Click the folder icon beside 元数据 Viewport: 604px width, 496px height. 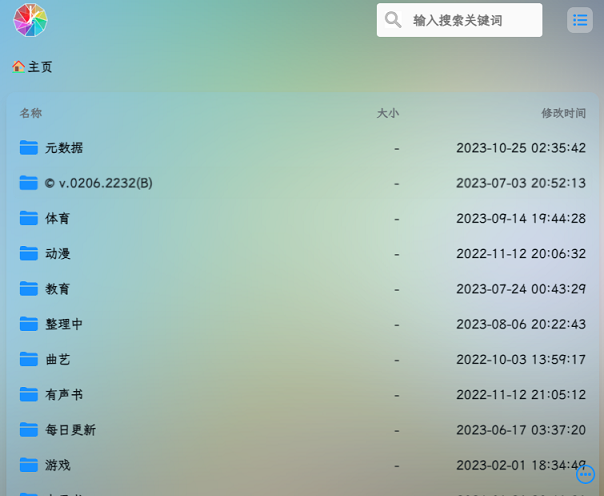28,148
